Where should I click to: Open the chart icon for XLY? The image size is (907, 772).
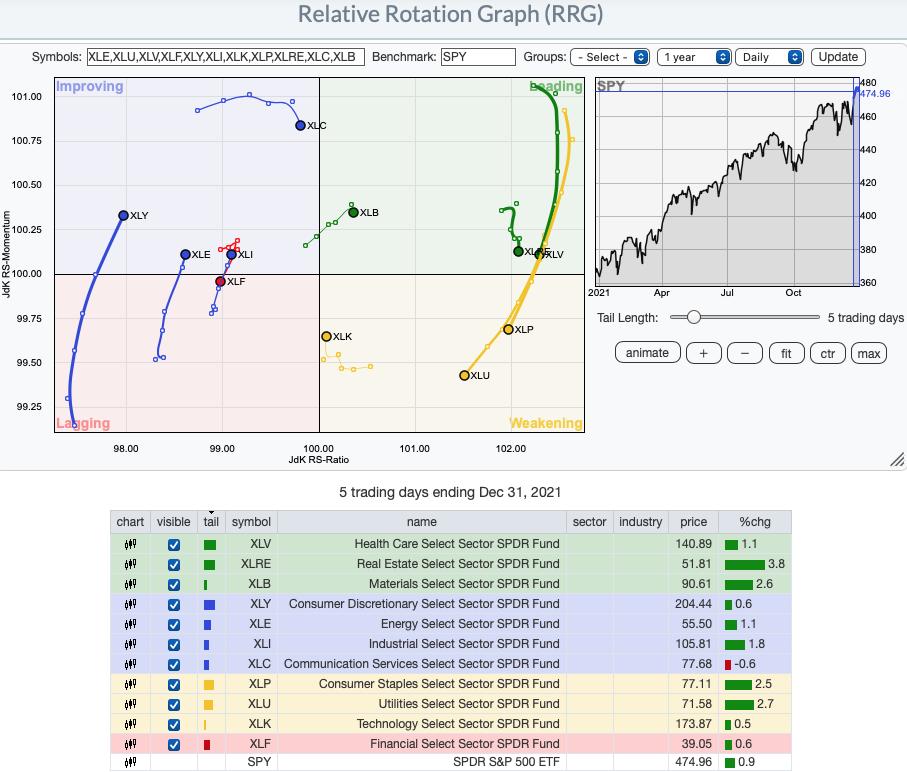(130, 604)
